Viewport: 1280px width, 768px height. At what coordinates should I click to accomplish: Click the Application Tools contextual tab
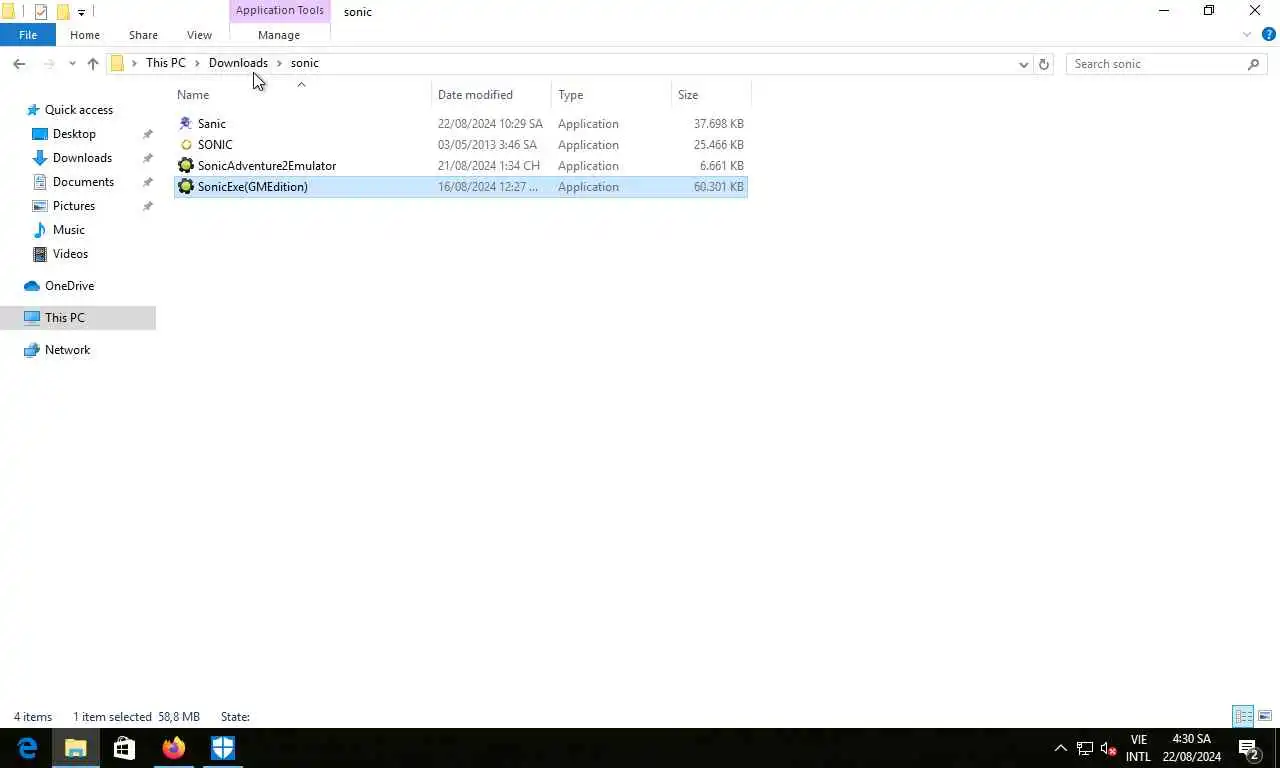(280, 10)
